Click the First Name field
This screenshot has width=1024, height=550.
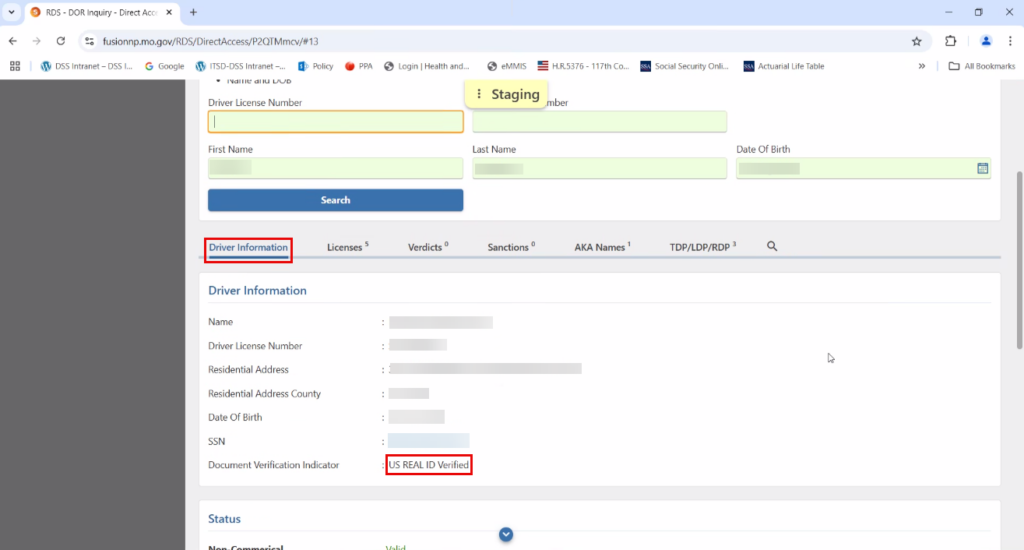pyautogui.click(x=336, y=169)
